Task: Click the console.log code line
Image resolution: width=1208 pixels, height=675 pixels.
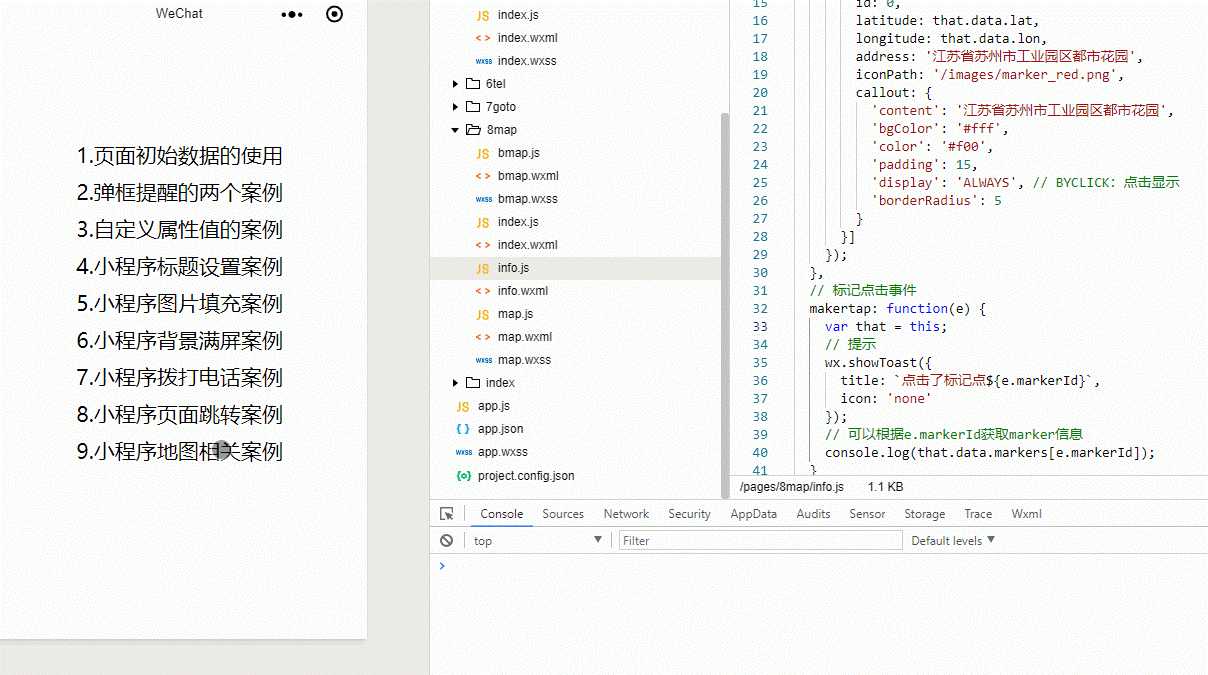Action: coord(990,453)
